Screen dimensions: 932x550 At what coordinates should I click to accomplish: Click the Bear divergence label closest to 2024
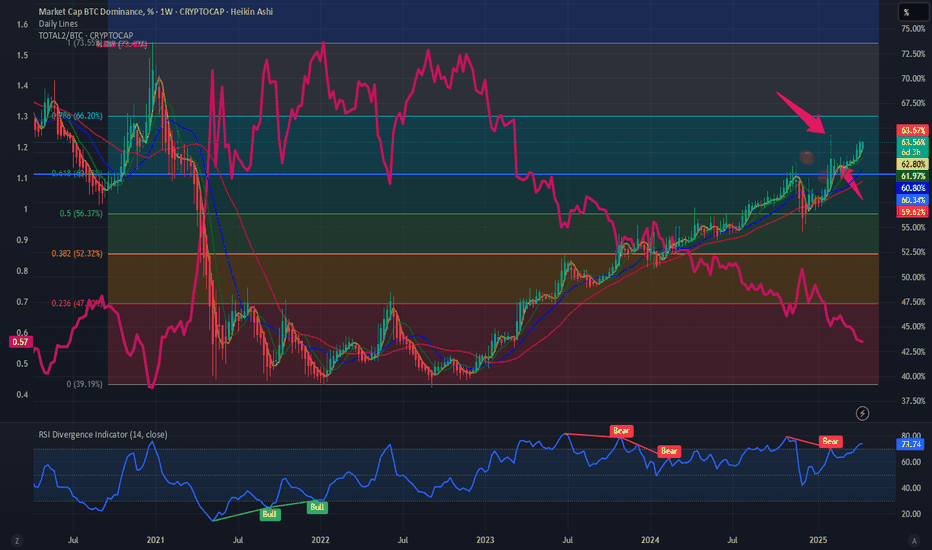point(669,451)
